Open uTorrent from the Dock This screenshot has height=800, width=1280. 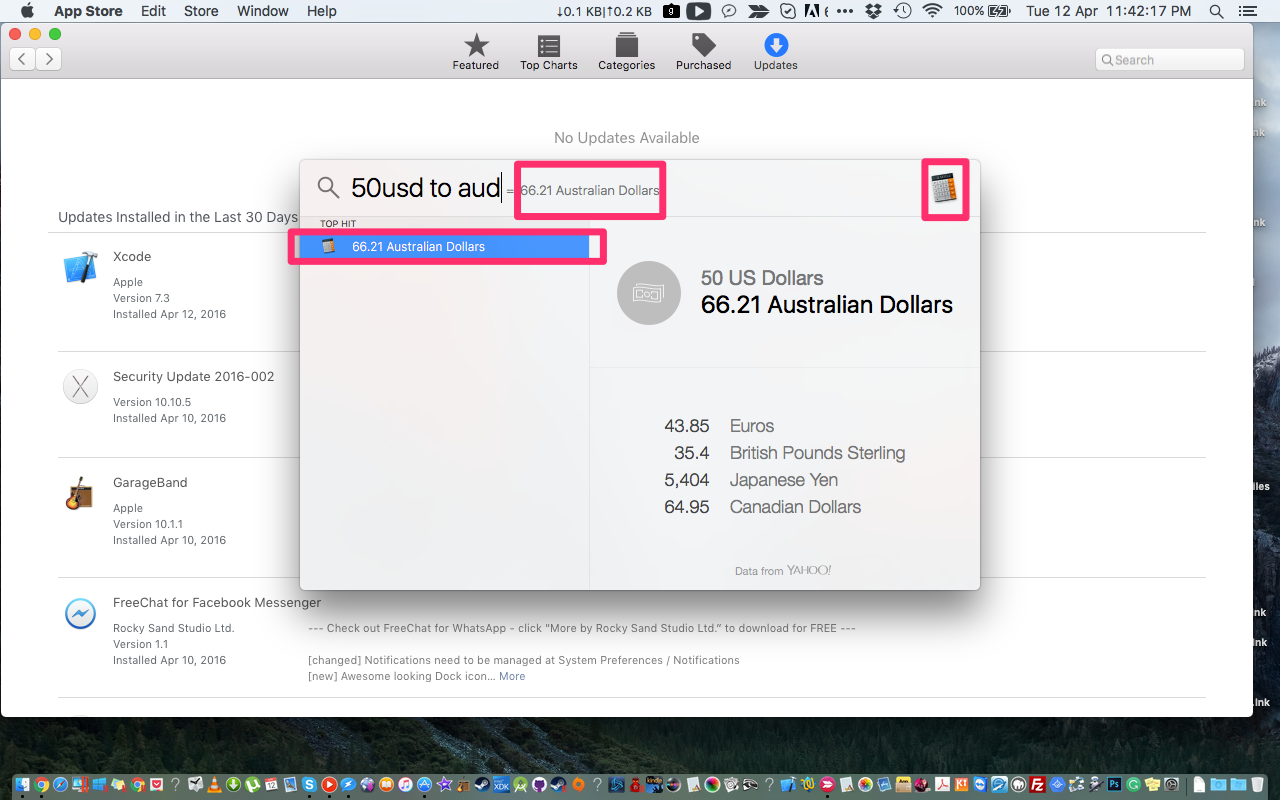tap(252, 785)
